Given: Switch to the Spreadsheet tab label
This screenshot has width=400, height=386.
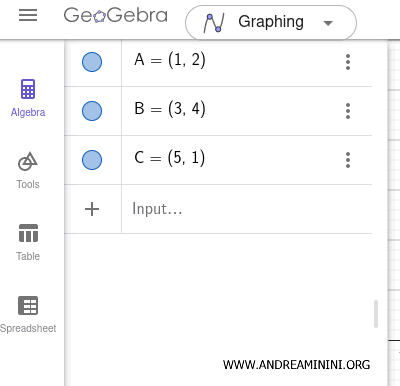Looking at the screenshot, I should (x=28, y=328).
